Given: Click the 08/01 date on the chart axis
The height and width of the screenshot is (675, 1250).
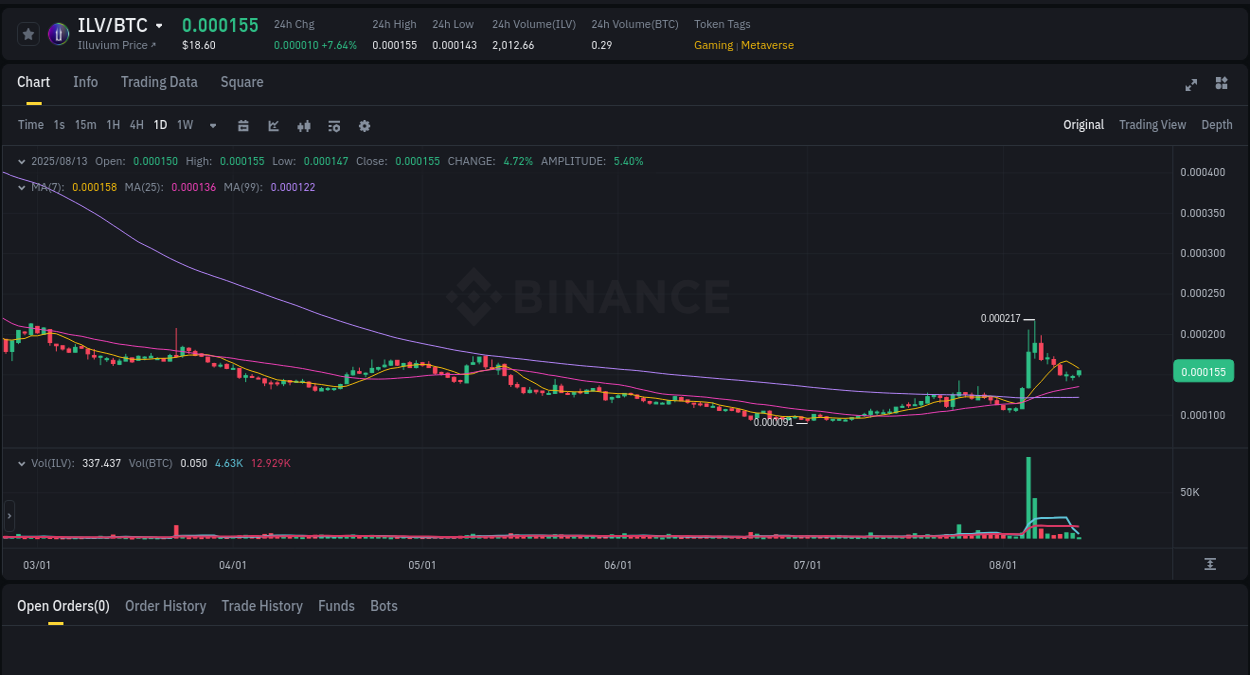Looking at the screenshot, I should tap(1003, 565).
